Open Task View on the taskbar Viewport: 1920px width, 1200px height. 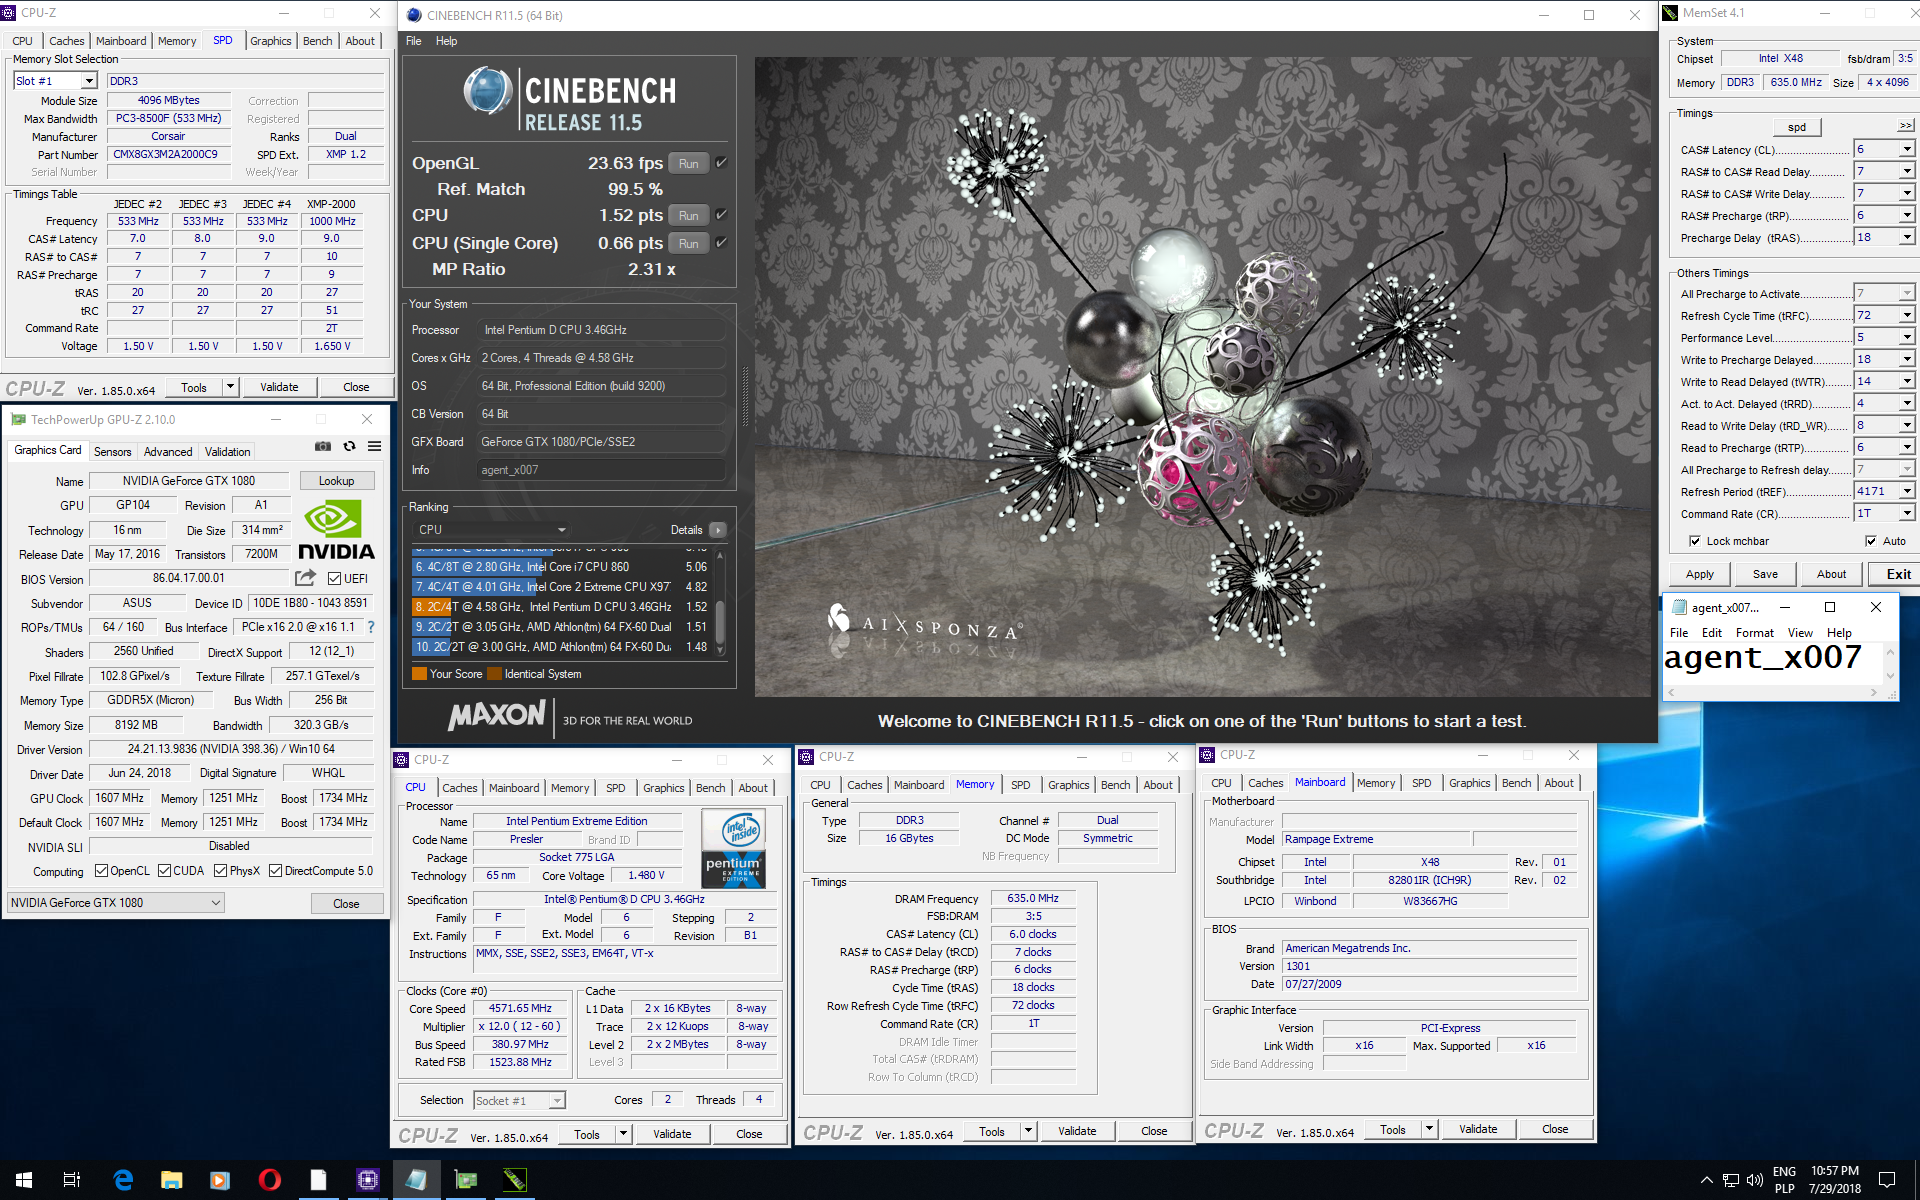tap(72, 1180)
